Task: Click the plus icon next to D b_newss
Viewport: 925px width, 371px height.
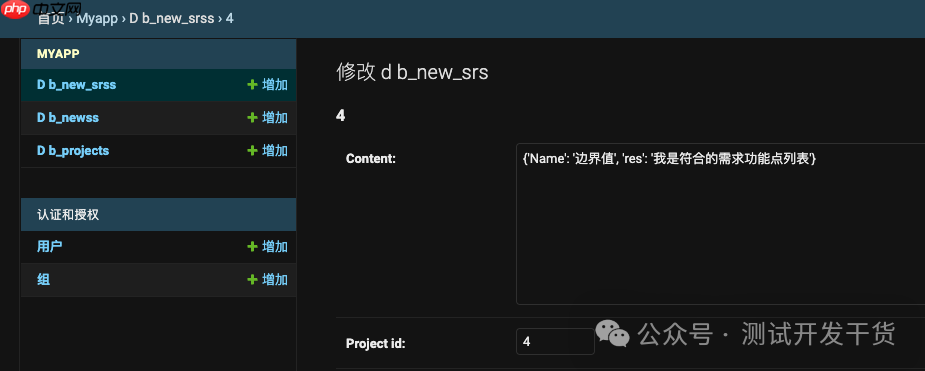Action: tap(252, 118)
